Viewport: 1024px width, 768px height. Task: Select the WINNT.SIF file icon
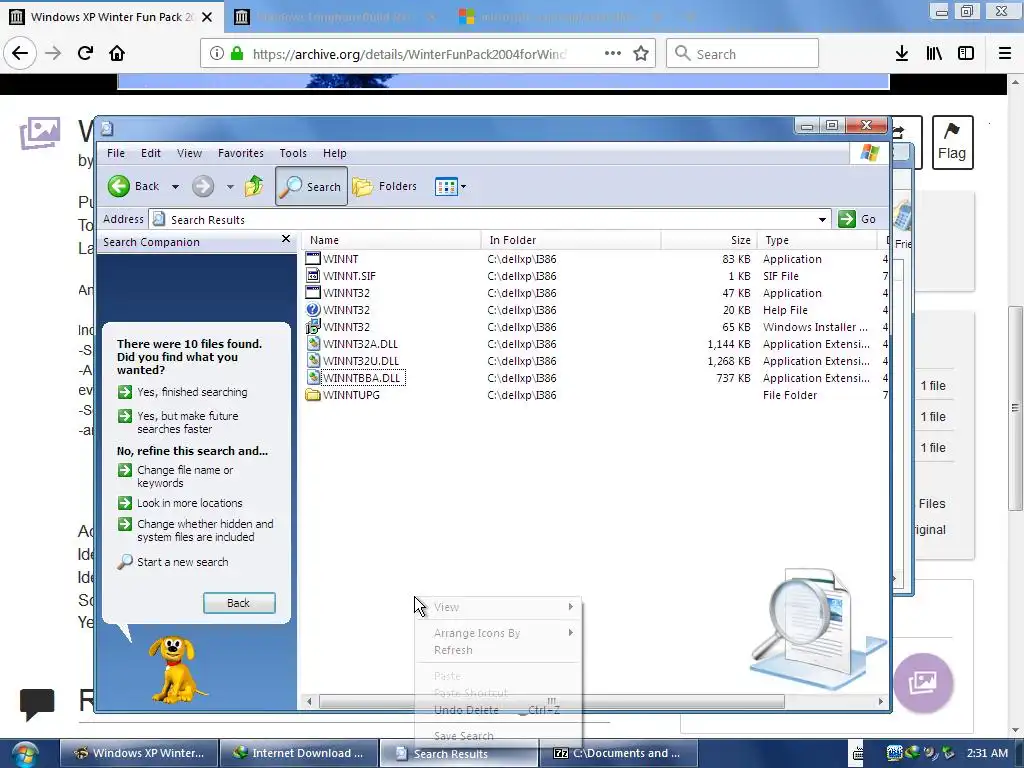tap(313, 276)
